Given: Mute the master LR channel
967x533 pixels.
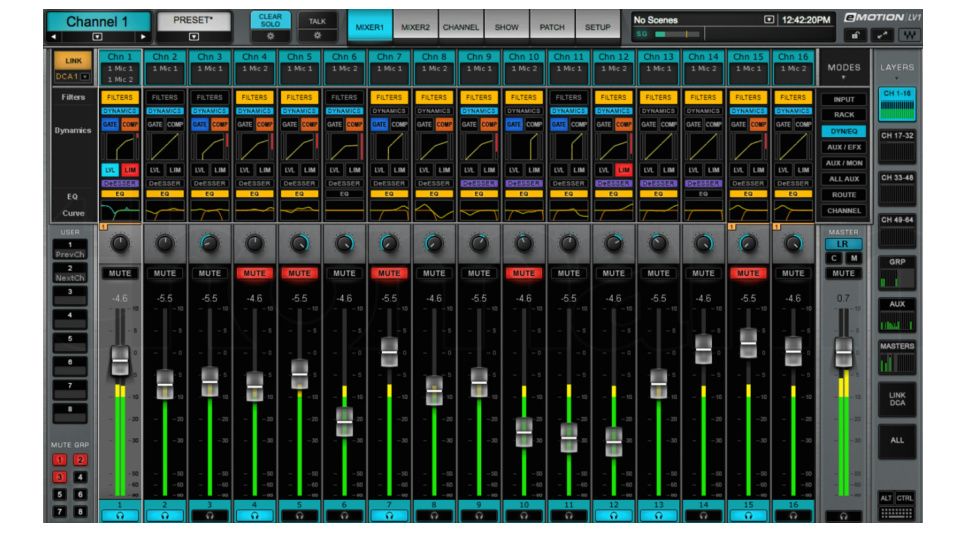Looking at the screenshot, I should pos(843,273).
